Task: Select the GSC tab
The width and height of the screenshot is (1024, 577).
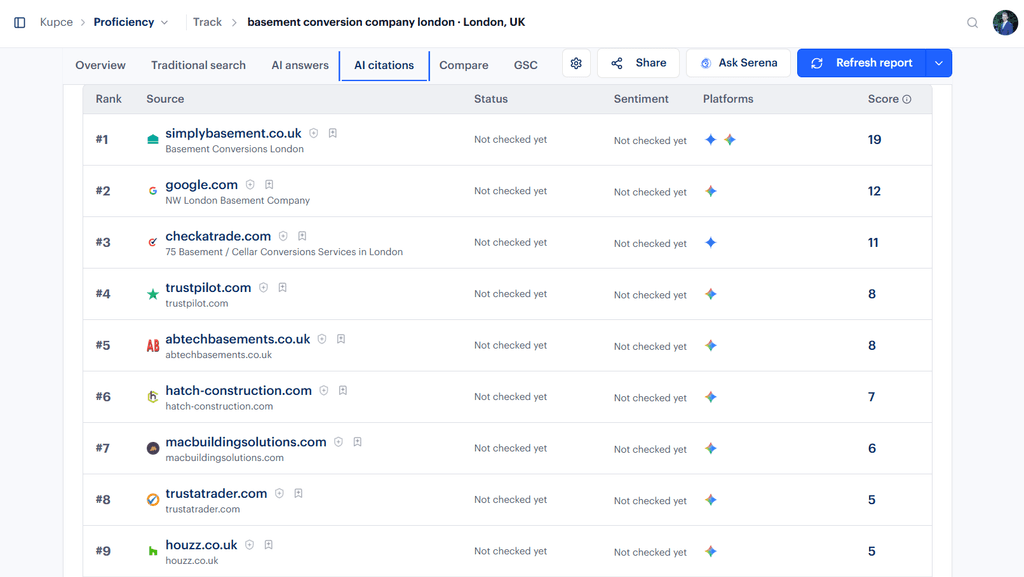Action: point(526,65)
